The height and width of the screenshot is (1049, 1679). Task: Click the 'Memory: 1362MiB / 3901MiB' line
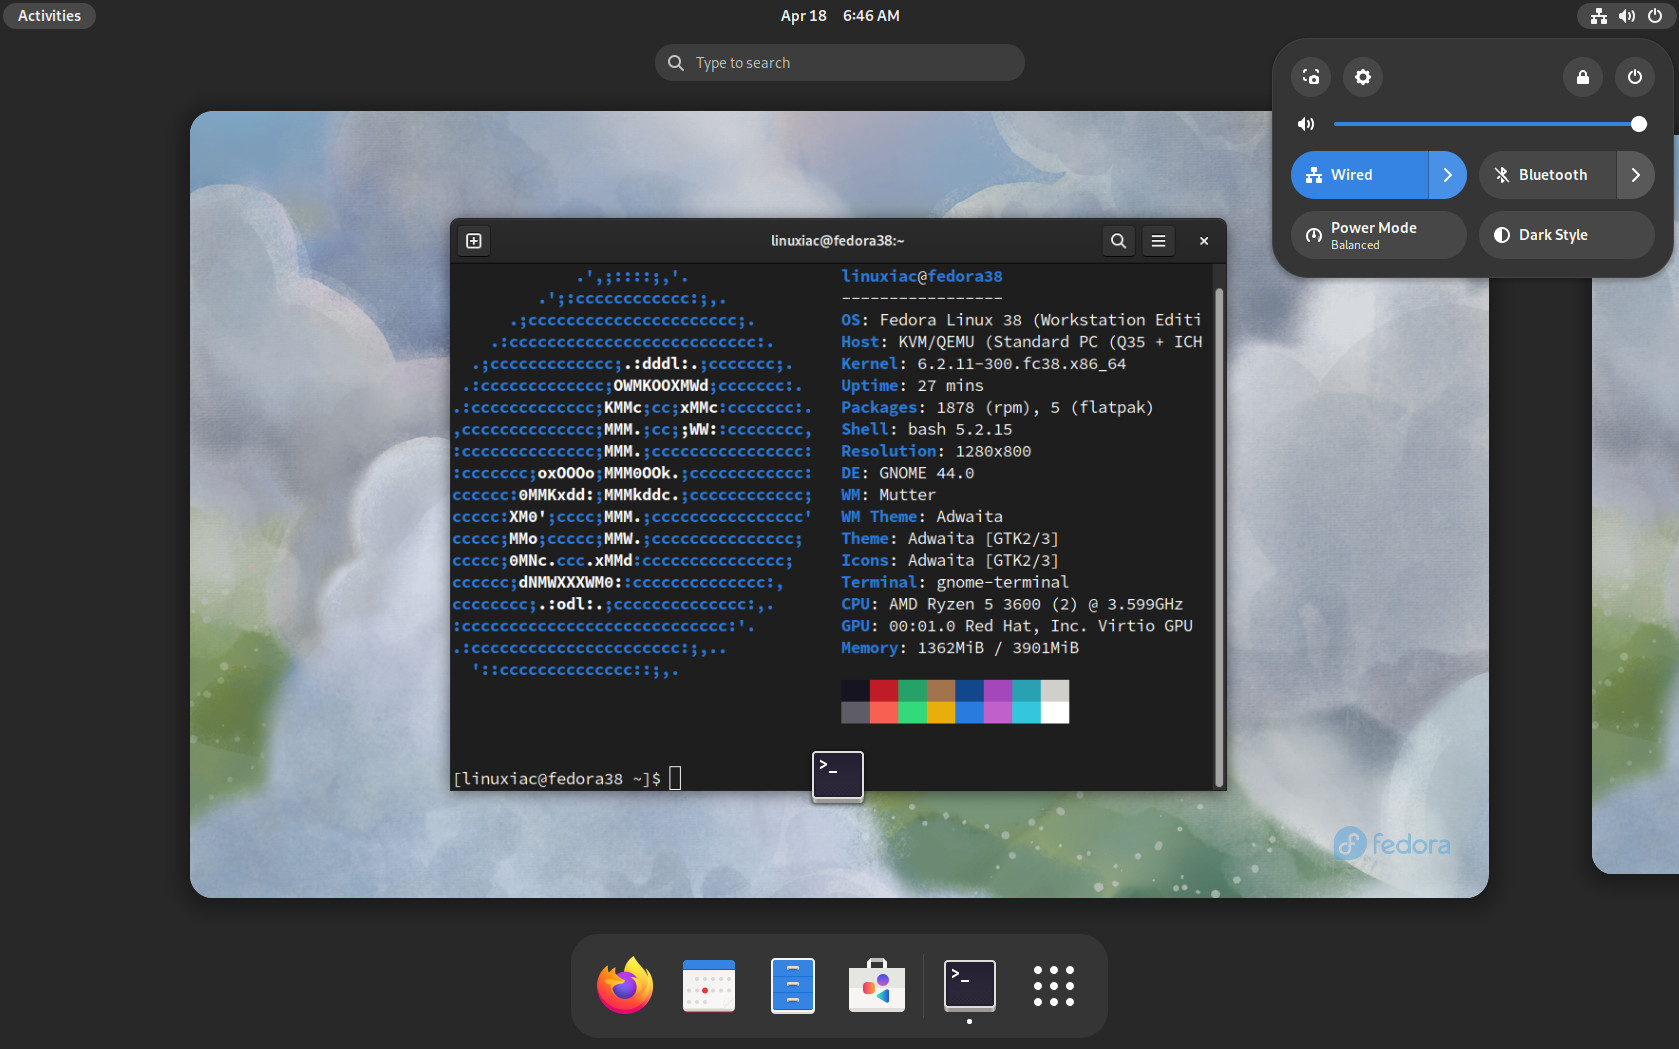click(960, 648)
